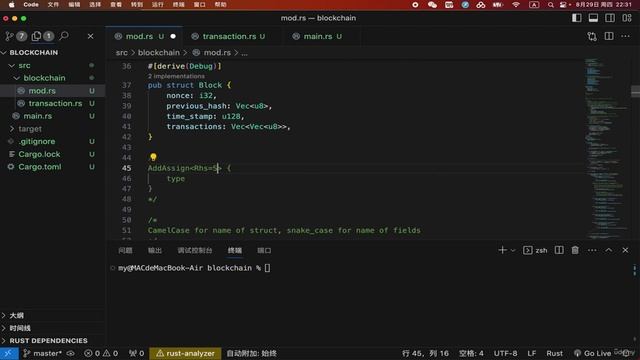This screenshot has height=360, width=640.
Task: Open the terminal launch profile dropdown
Action: 513,250
